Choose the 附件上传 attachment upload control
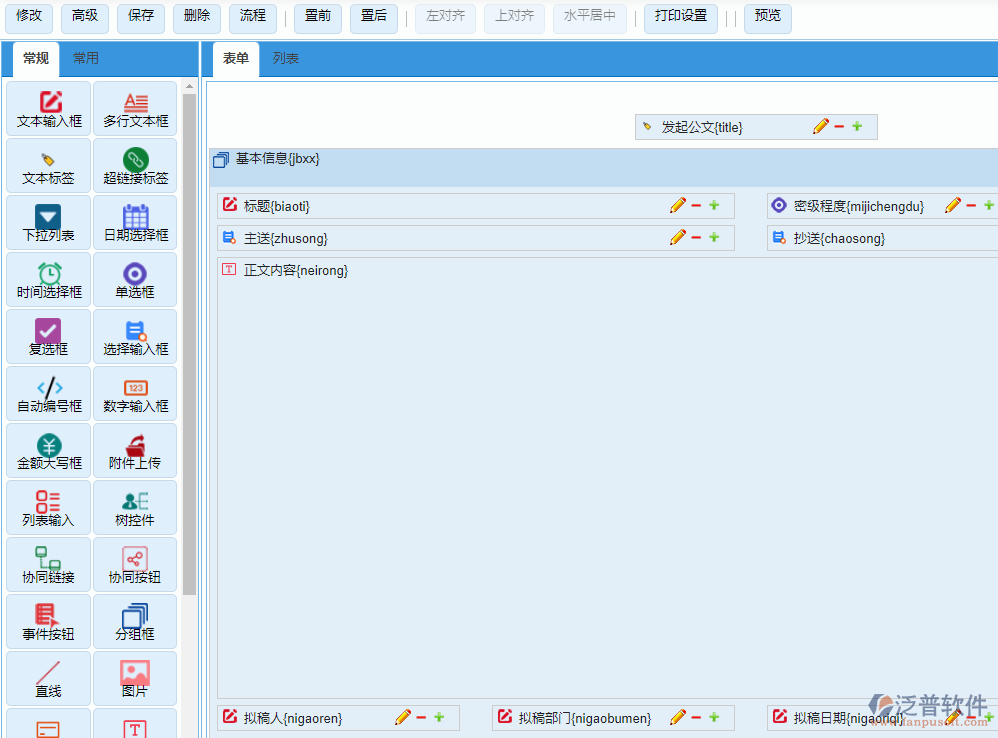Image resolution: width=998 pixels, height=738 pixels. (x=135, y=451)
